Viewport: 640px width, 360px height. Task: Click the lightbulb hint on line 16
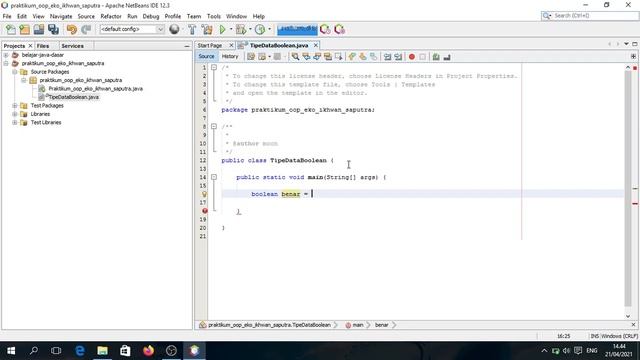[204, 194]
